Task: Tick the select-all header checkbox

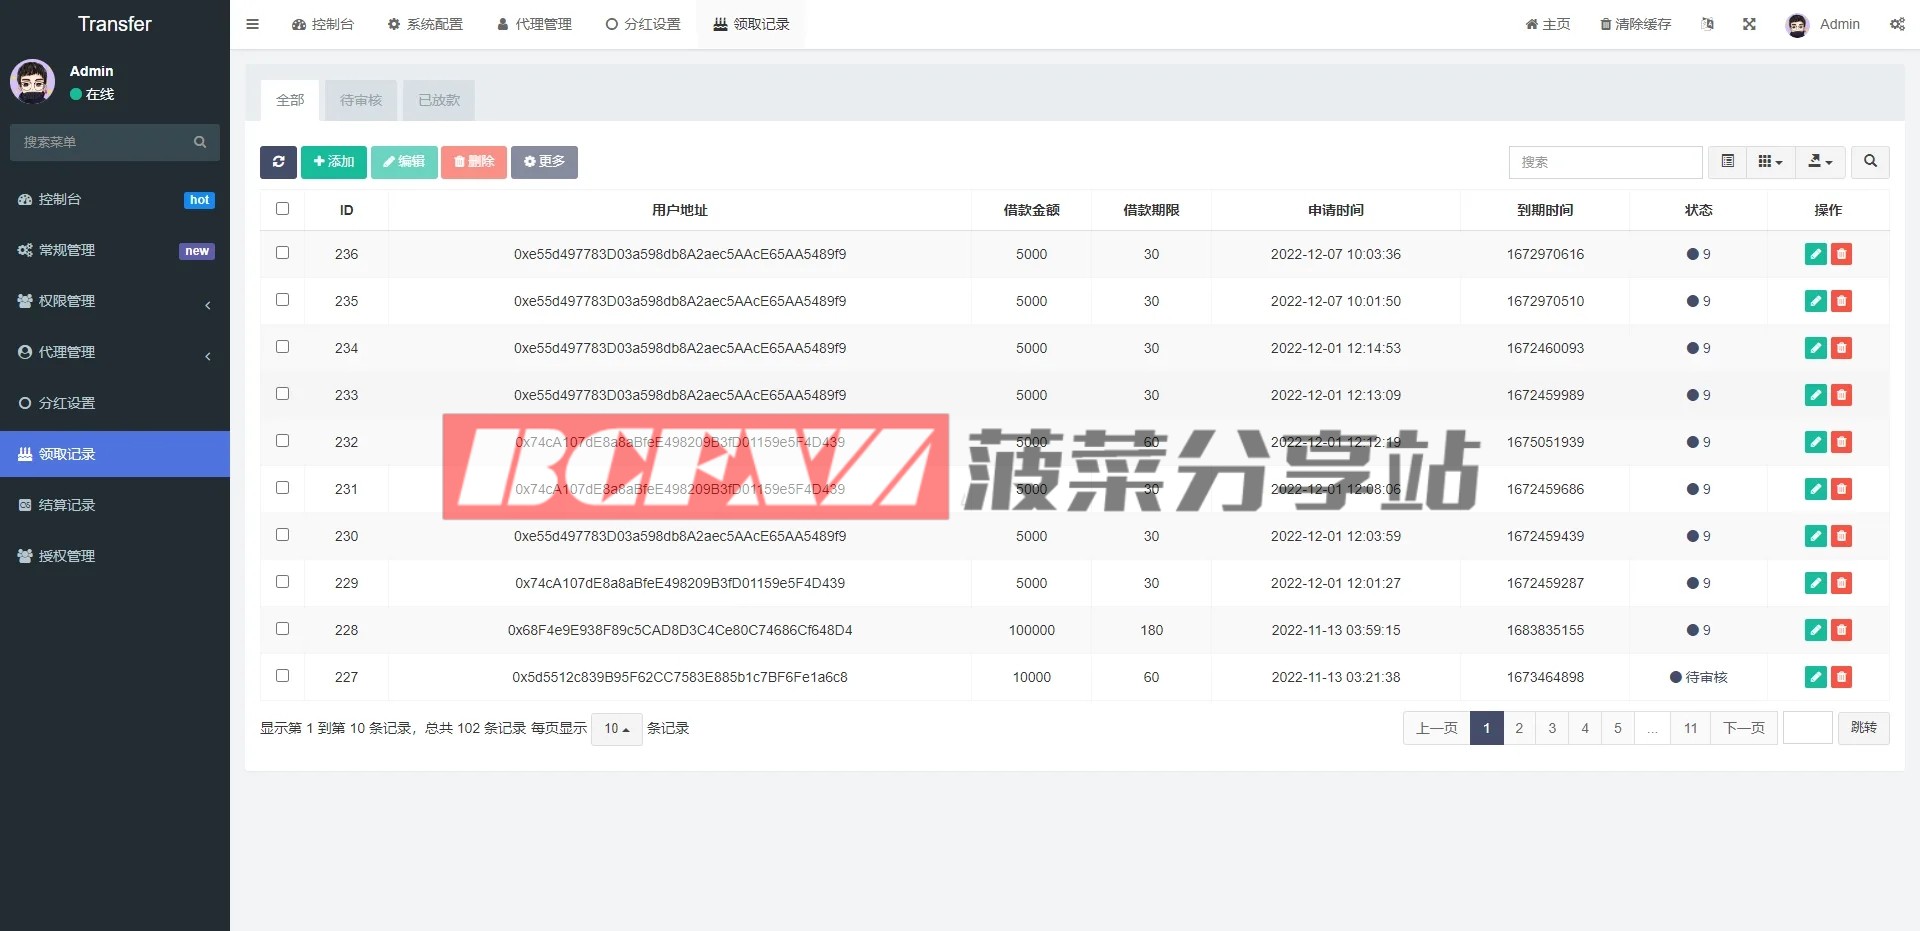Action: 282,209
